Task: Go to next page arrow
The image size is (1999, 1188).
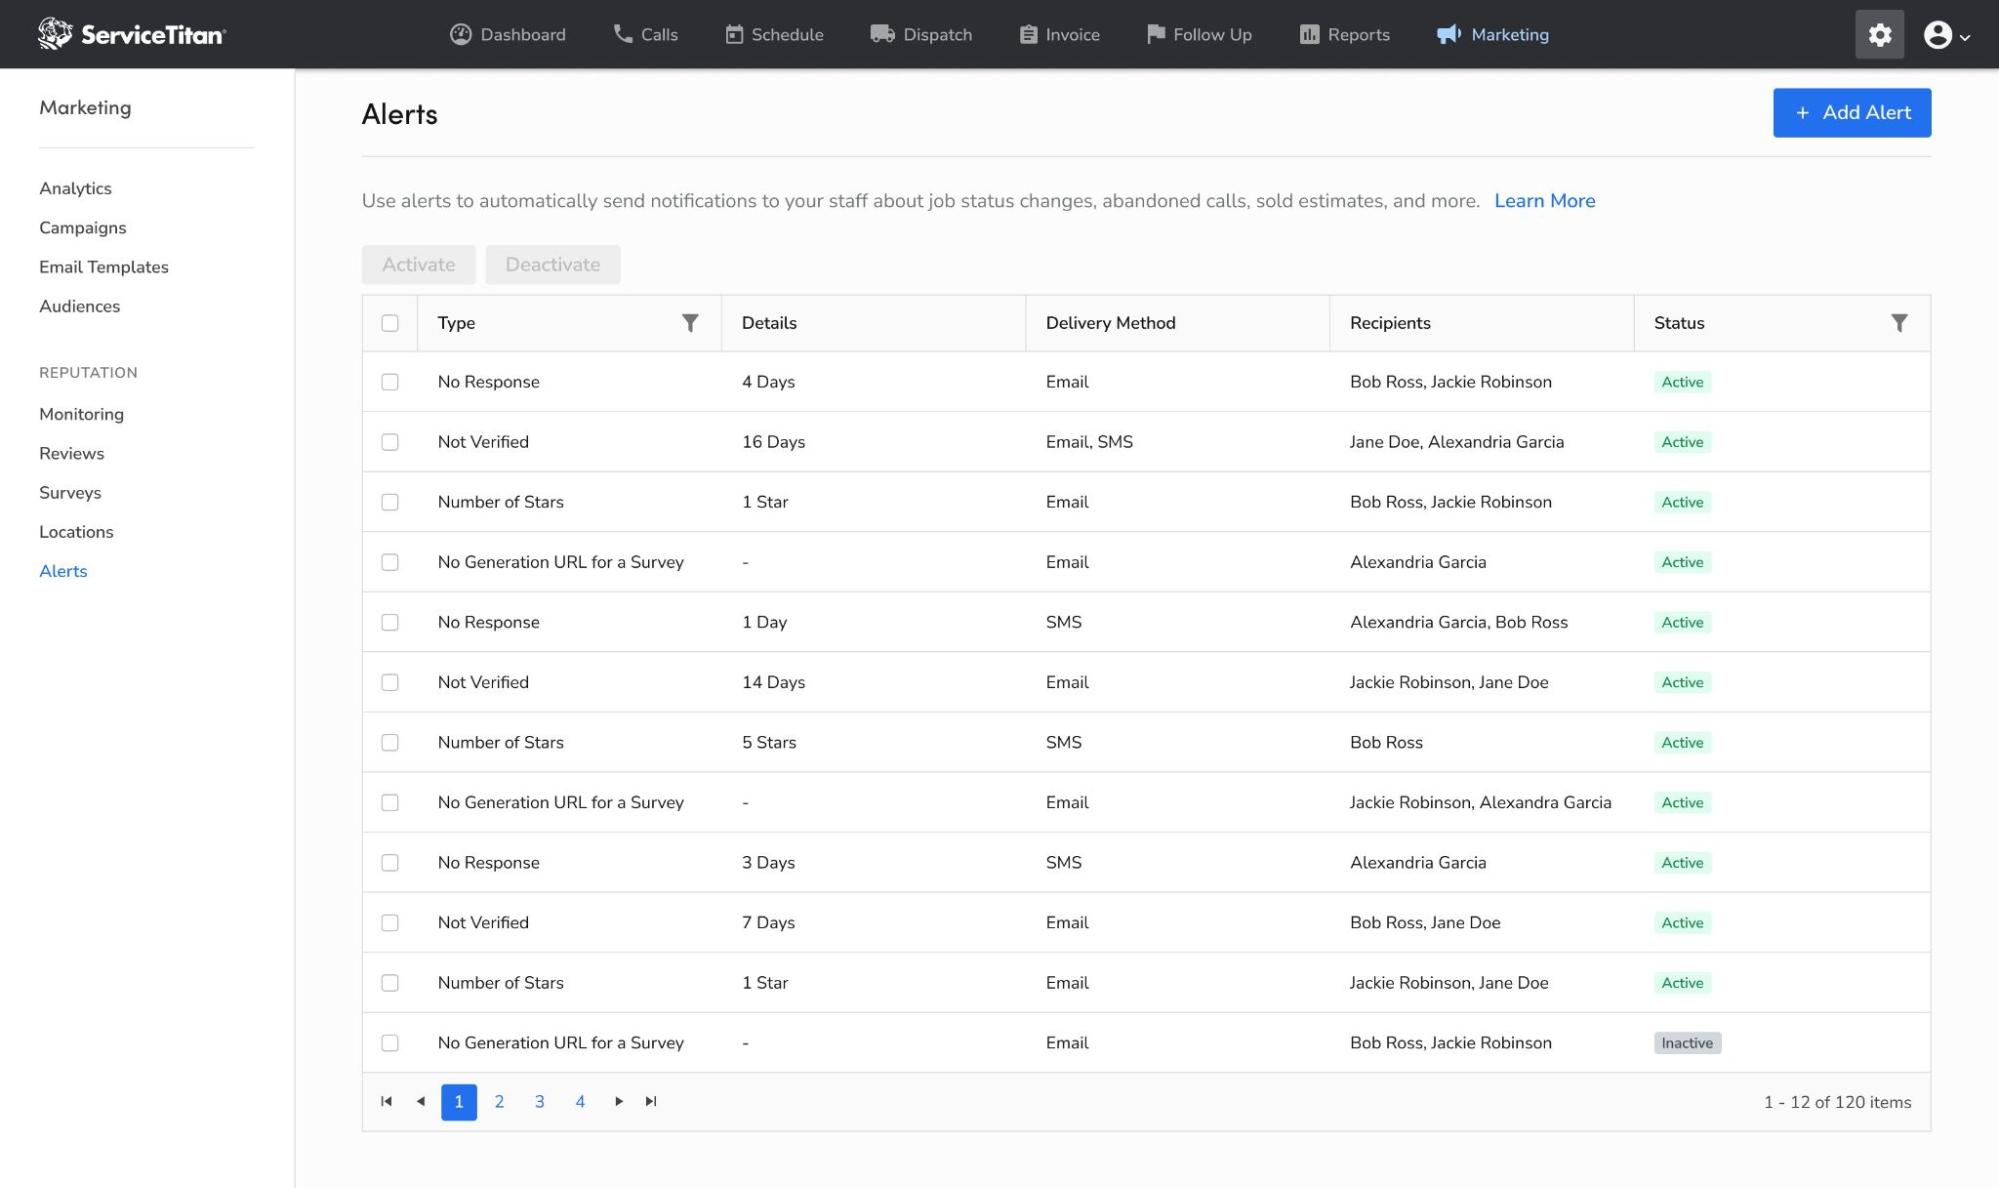Action: 619,1101
